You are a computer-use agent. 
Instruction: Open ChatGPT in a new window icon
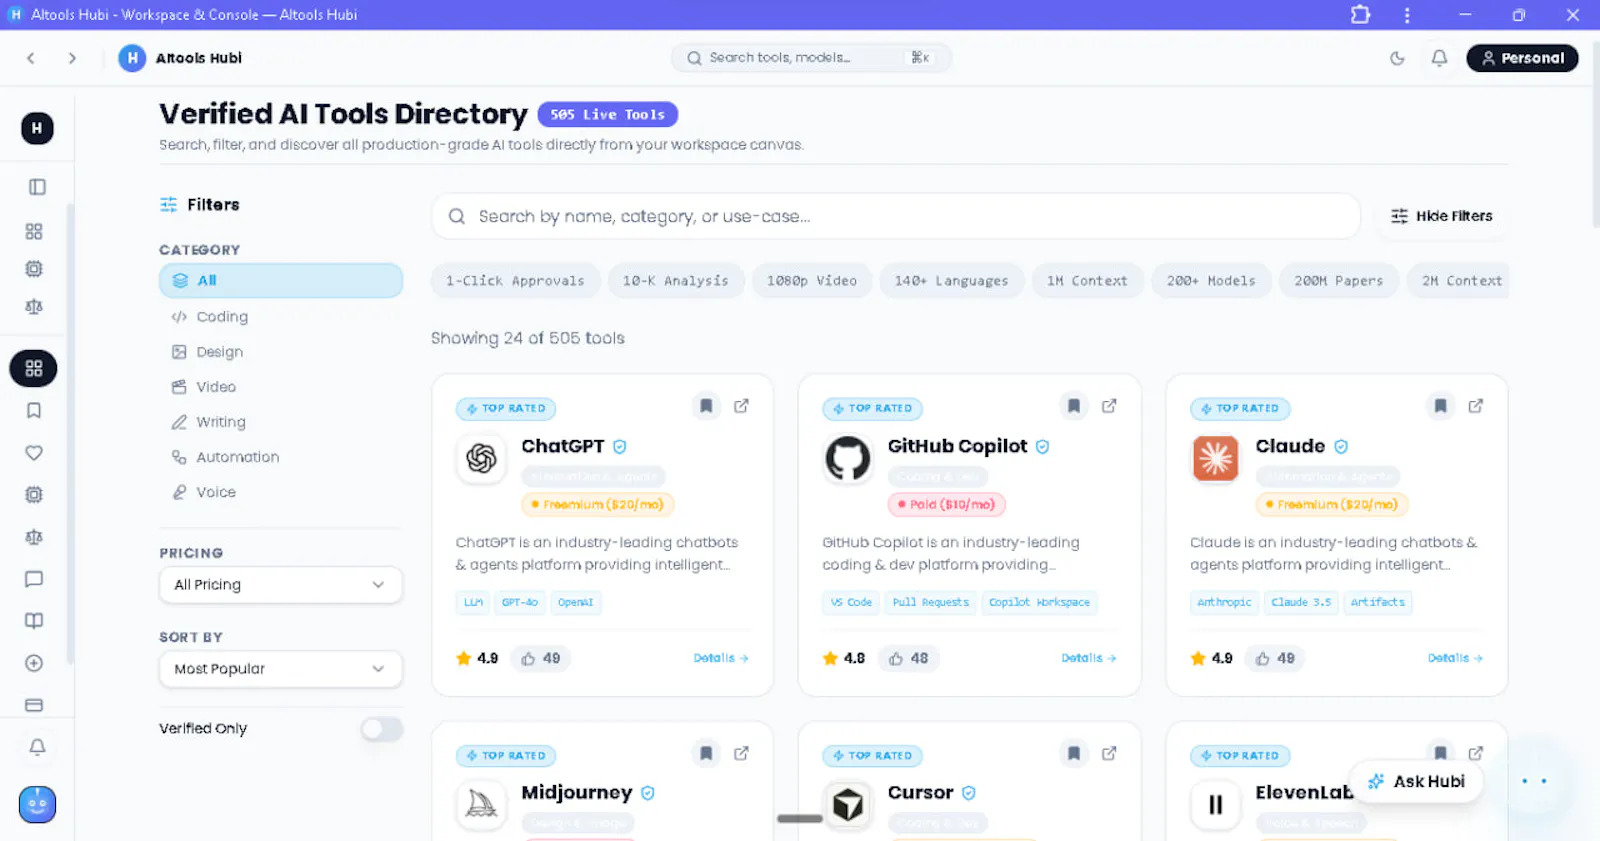pos(741,406)
